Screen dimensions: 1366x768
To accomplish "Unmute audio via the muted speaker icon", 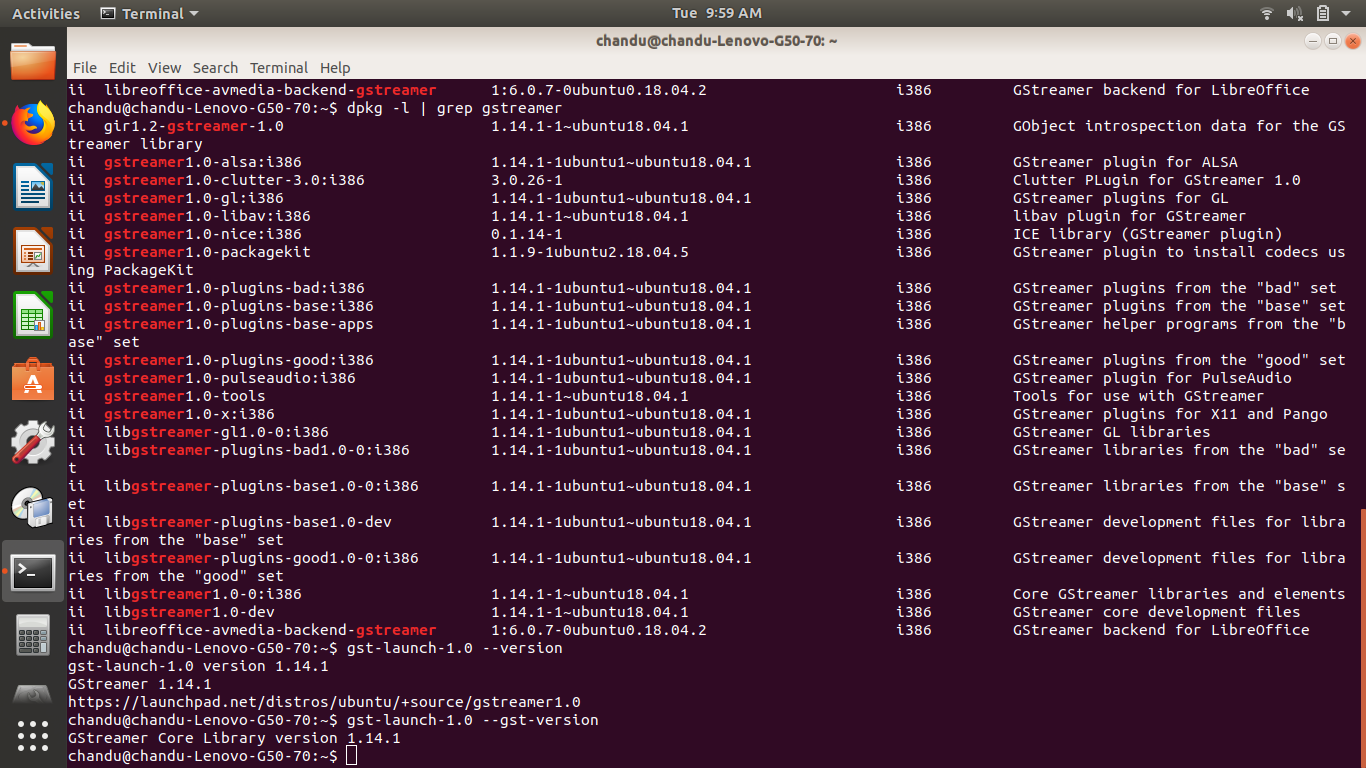I will tap(1294, 13).
